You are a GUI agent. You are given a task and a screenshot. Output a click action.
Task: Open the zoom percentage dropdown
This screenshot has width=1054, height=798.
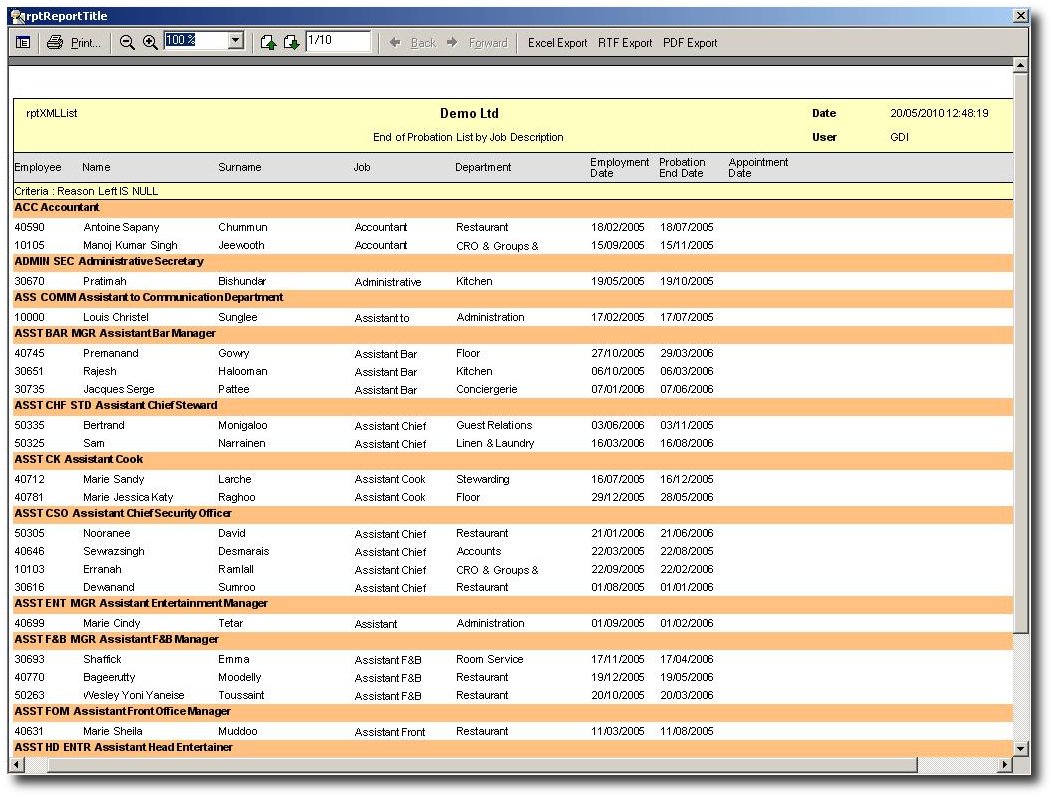pos(236,41)
